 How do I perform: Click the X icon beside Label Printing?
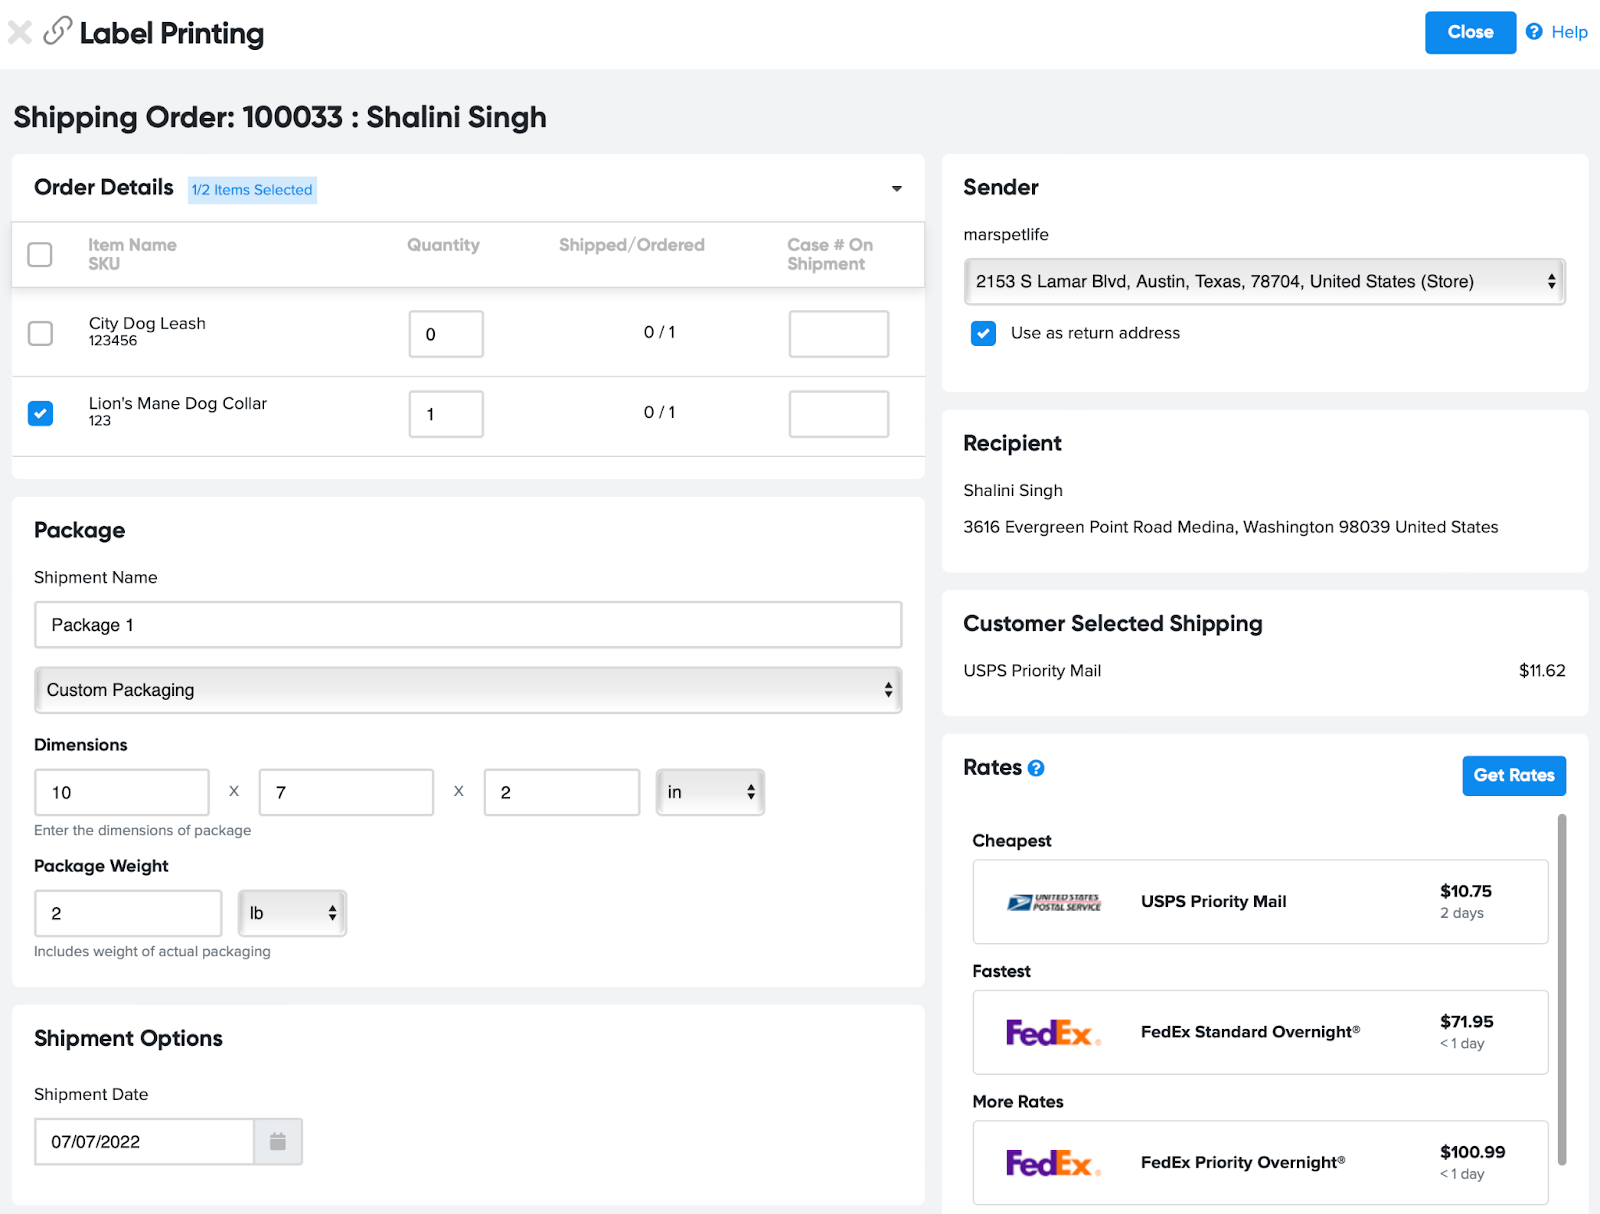[x=19, y=33]
